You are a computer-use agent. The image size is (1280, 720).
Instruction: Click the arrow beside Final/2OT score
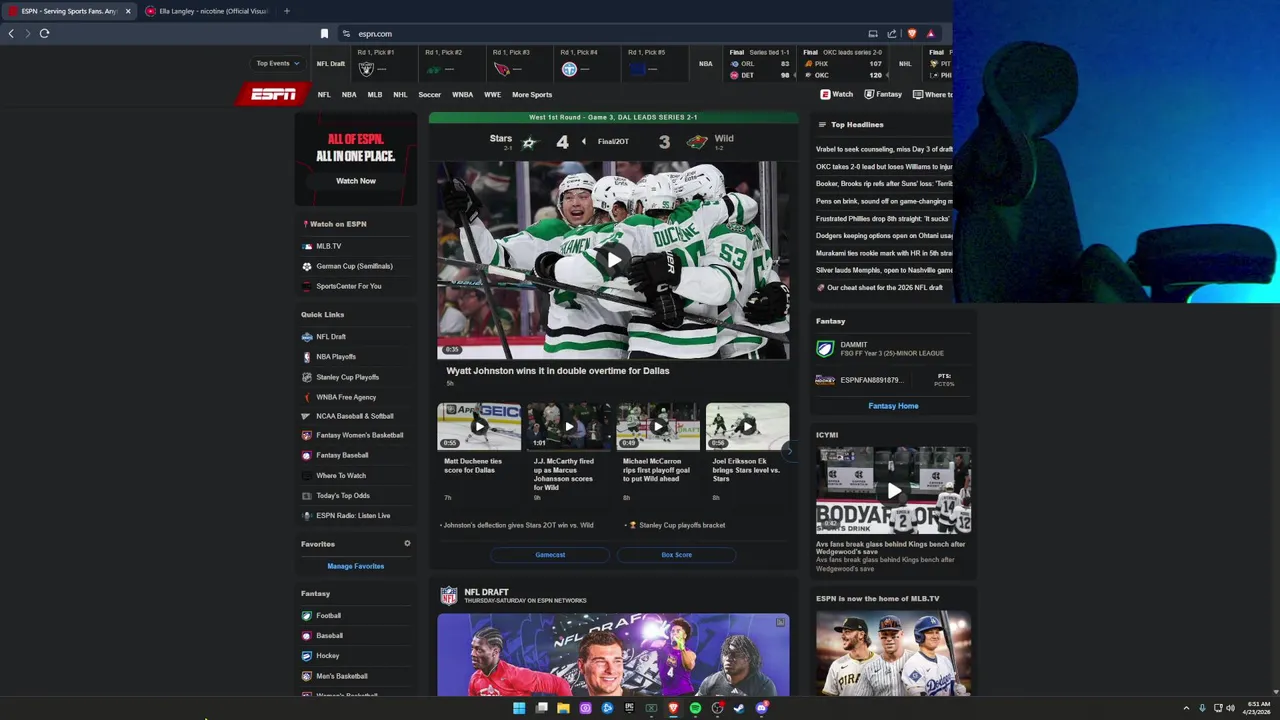(584, 141)
